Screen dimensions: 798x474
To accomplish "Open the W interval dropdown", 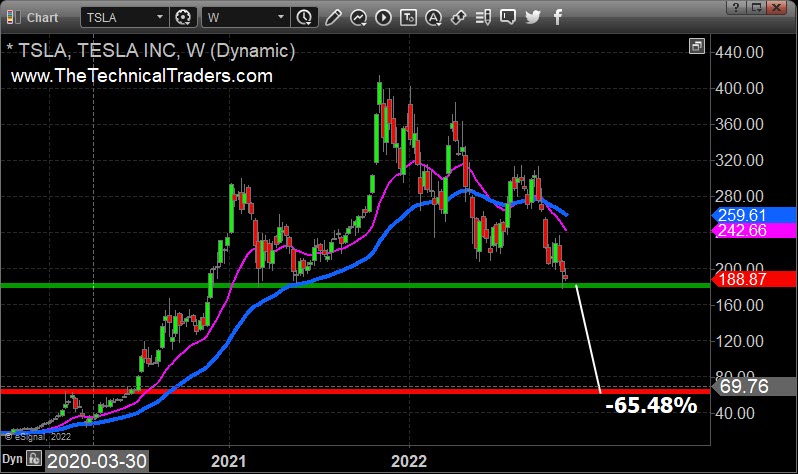I will tap(280, 17).
